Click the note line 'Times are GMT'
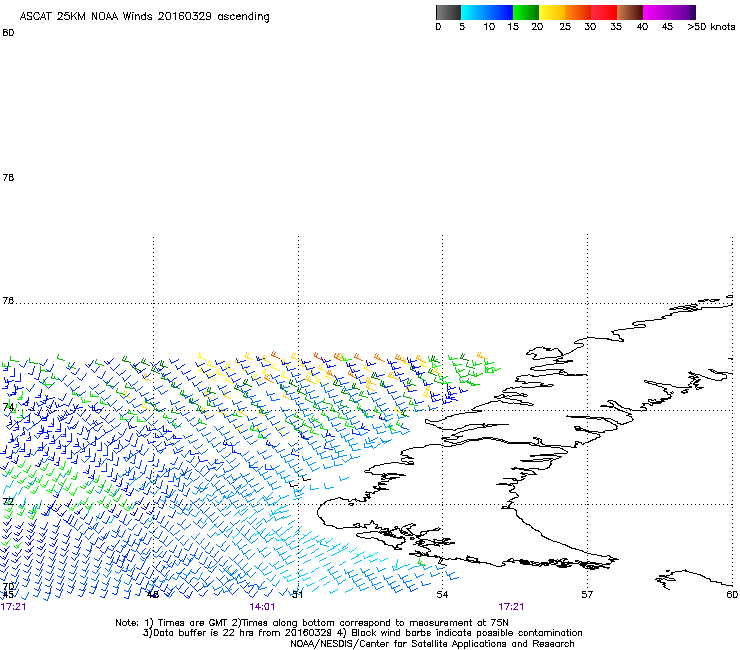This screenshot has width=740, height=650. (x=193, y=623)
